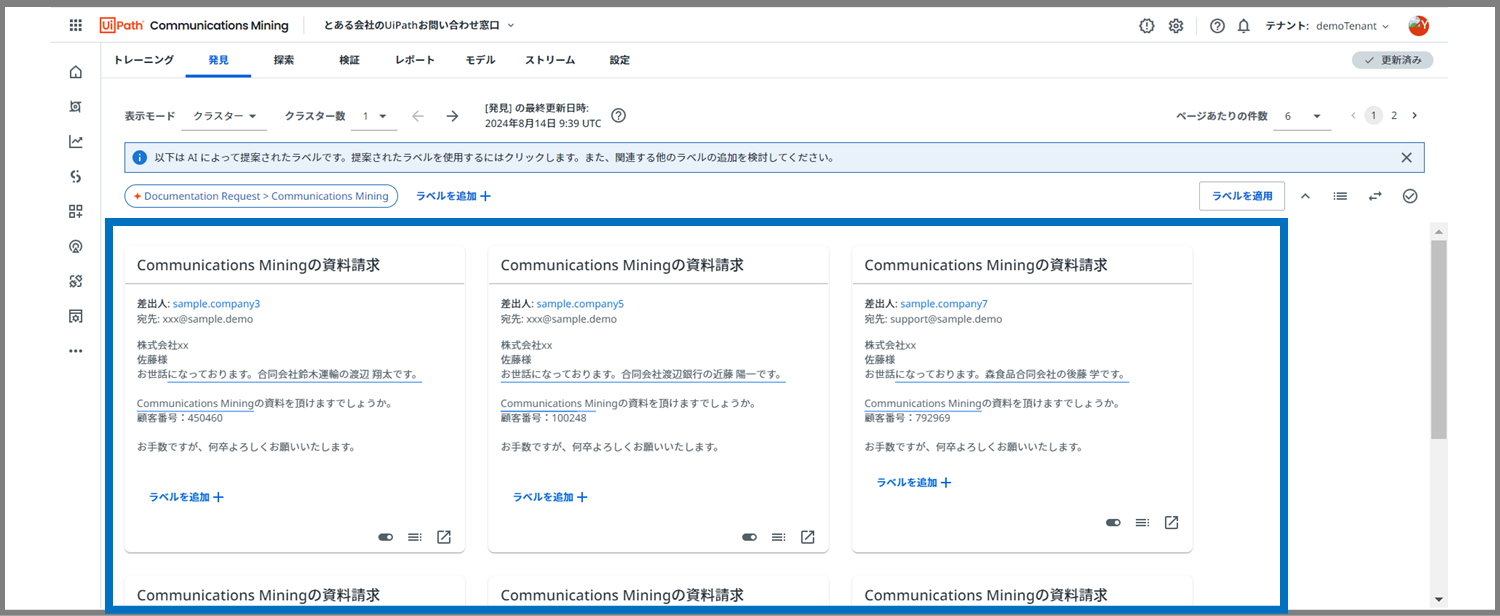1500x616 pixels.
Task: Dismiss the AI suggested label info banner
Action: [x=1407, y=157]
